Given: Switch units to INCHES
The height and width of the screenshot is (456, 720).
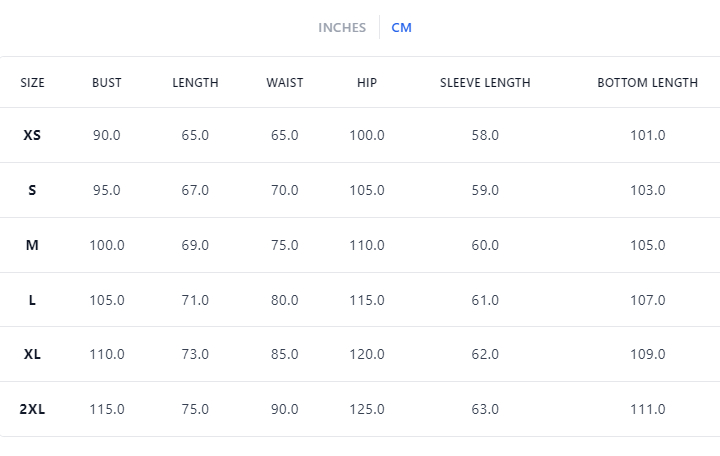Looking at the screenshot, I should pyautogui.click(x=342, y=28).
